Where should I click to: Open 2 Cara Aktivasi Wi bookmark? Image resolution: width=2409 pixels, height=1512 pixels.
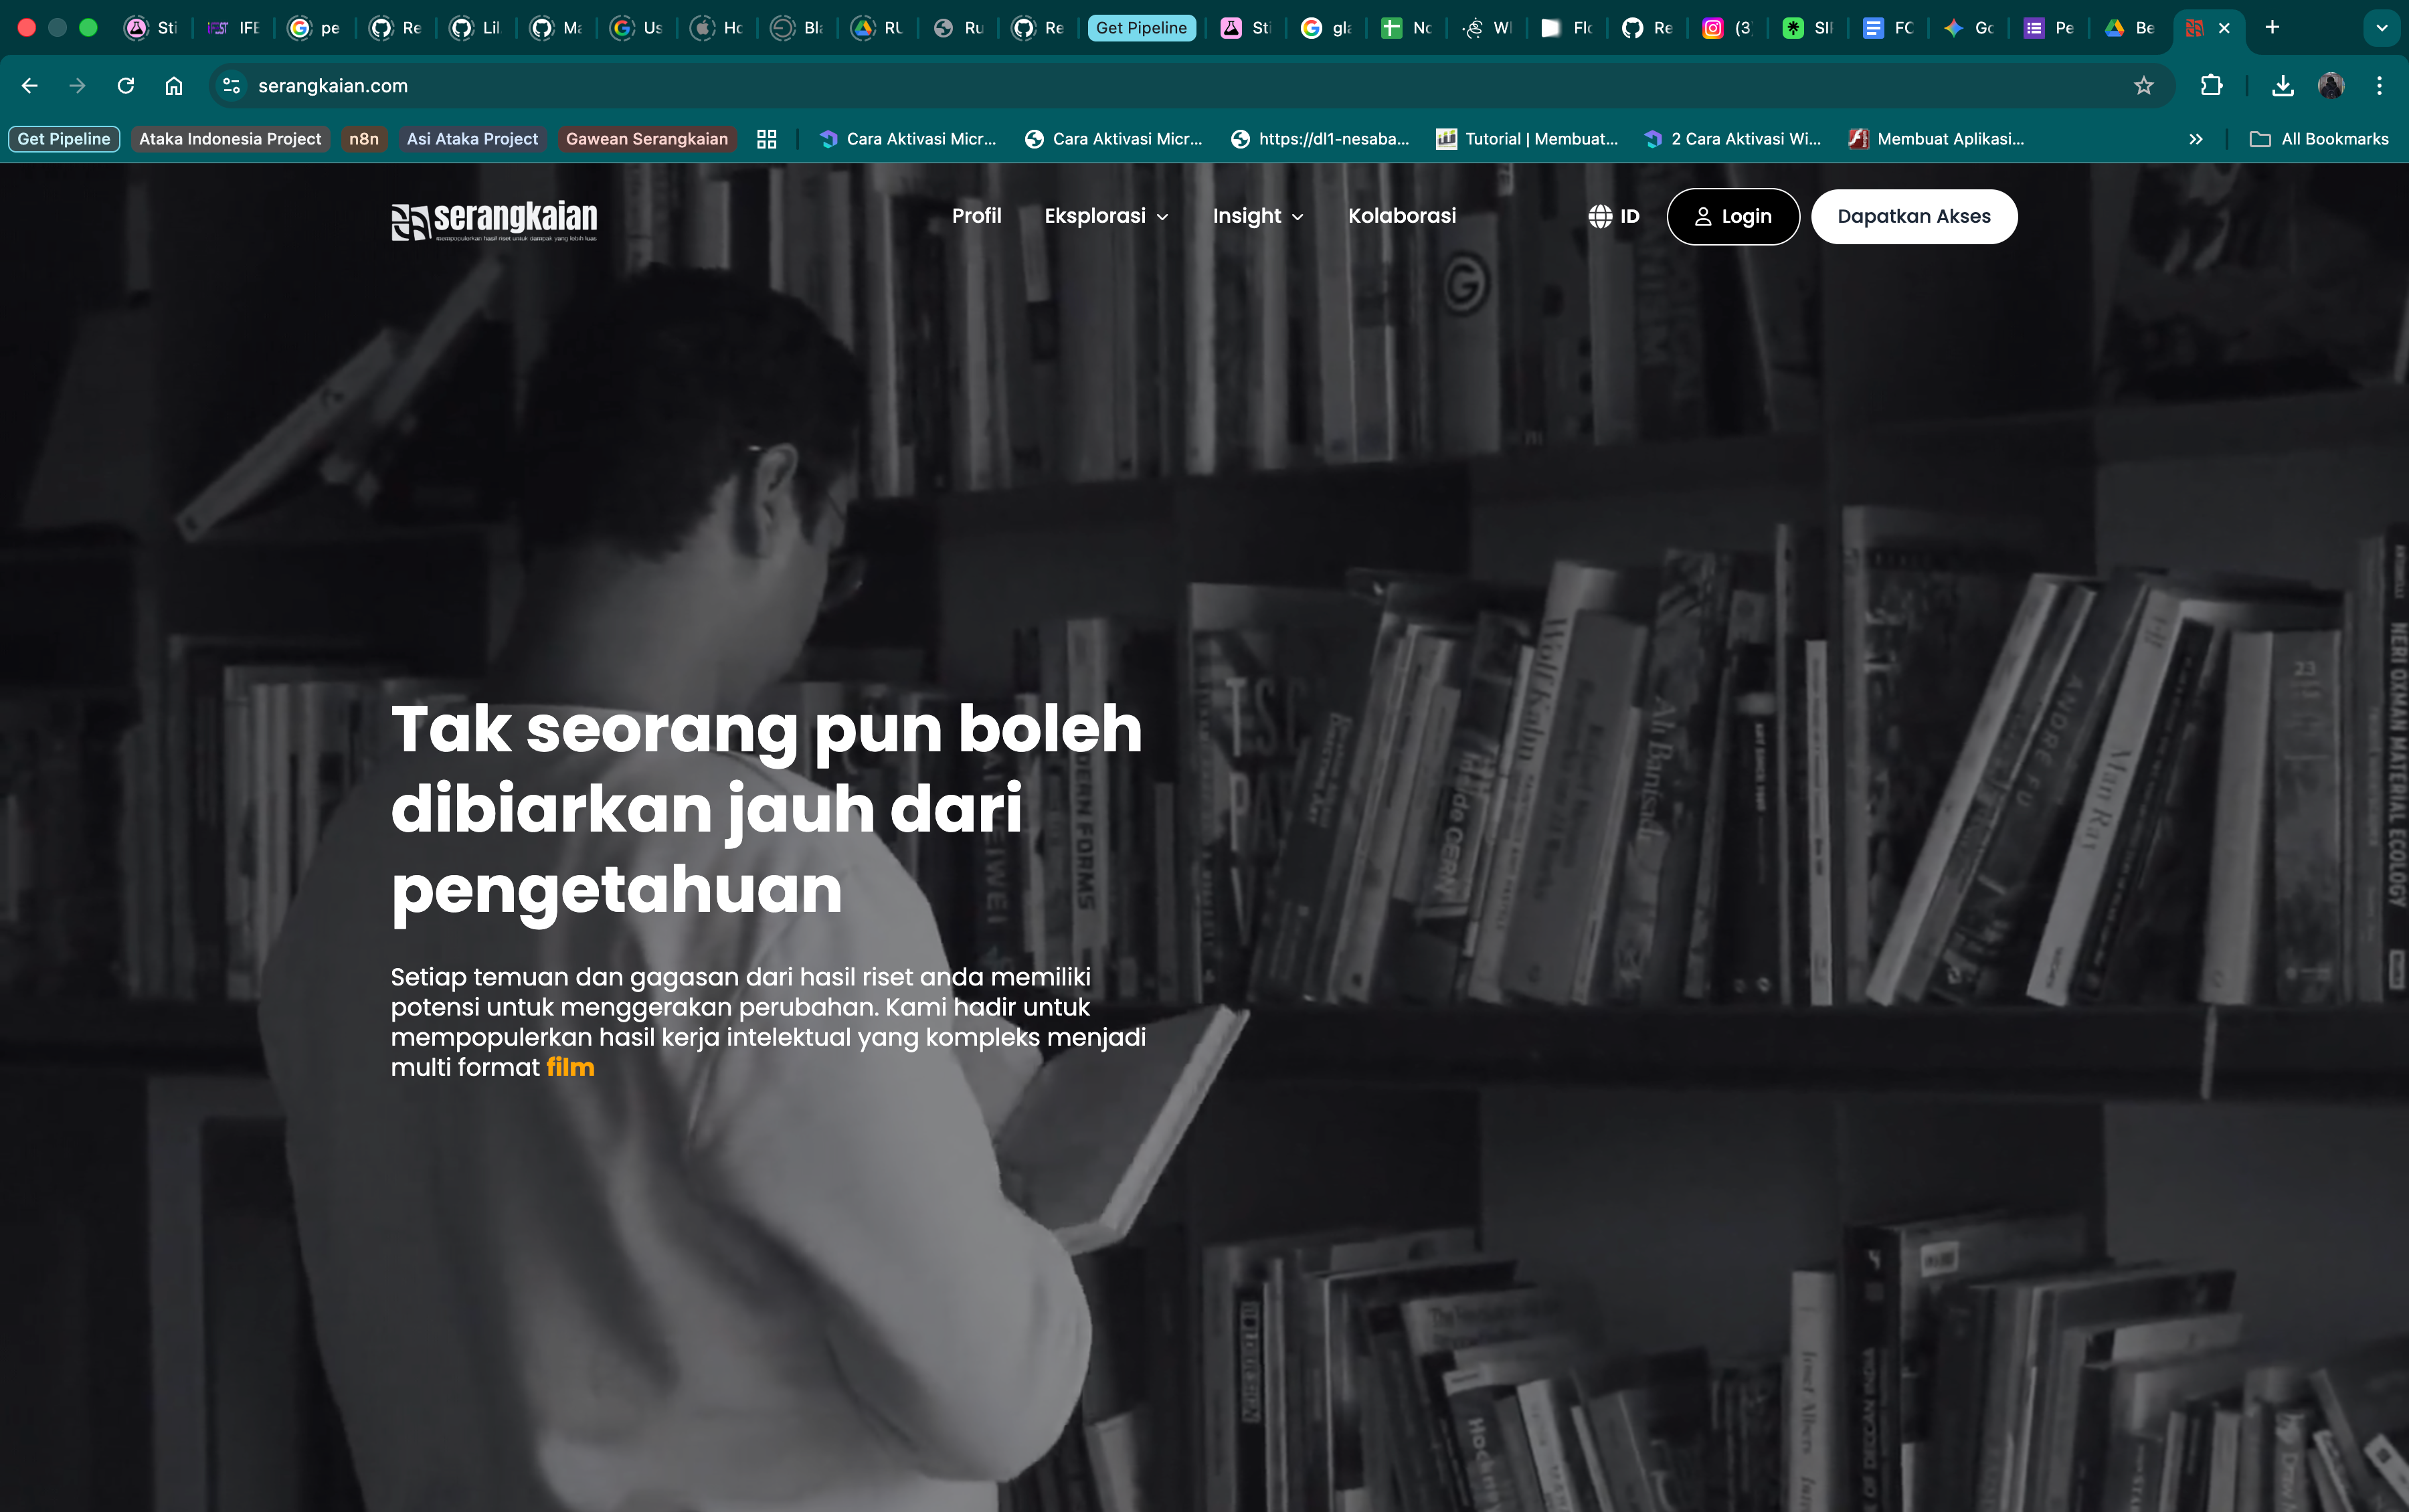click(1733, 139)
